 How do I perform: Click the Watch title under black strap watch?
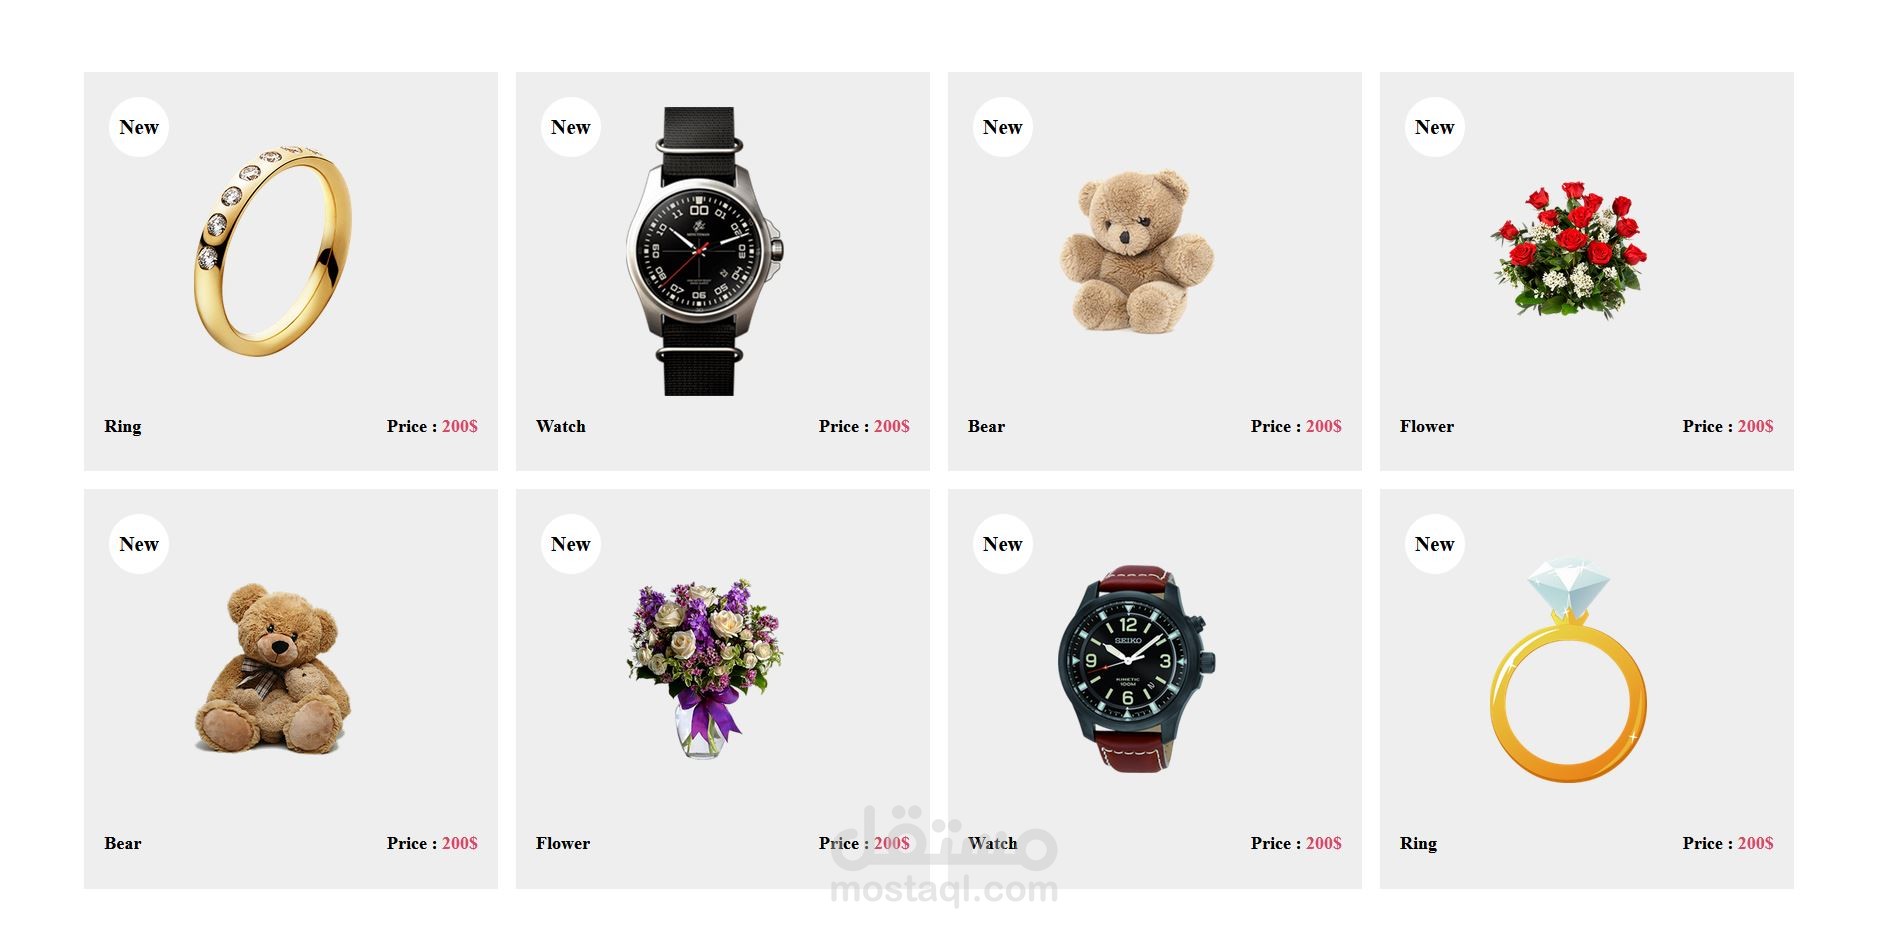[x=561, y=426]
